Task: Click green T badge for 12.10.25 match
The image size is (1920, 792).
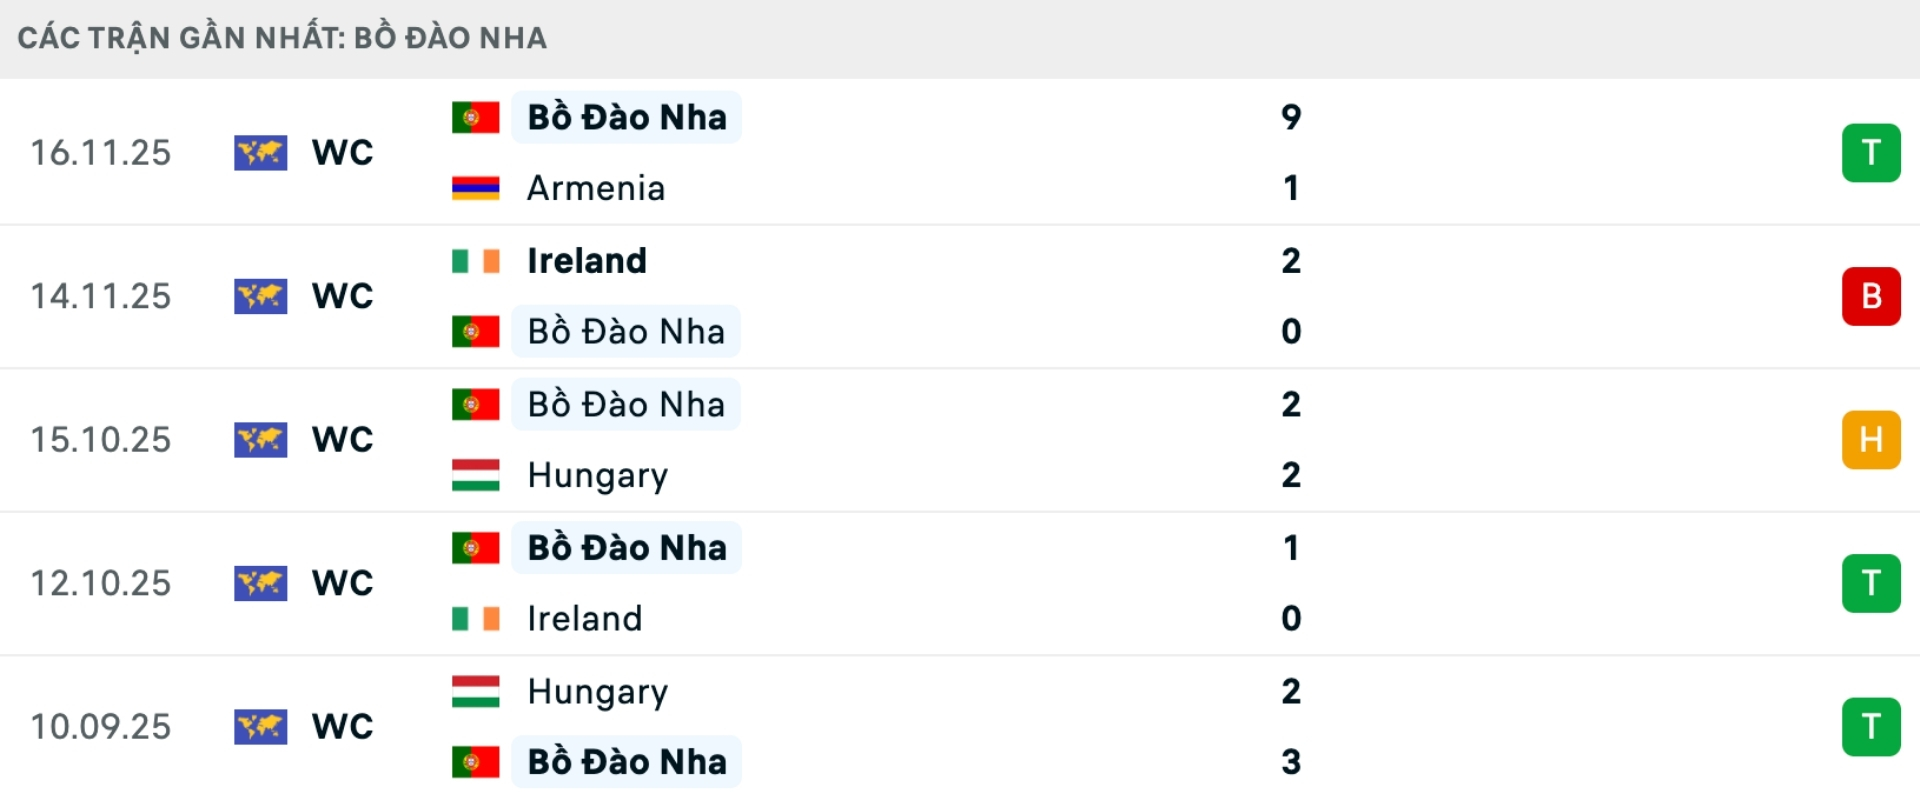Action: (x=1870, y=583)
